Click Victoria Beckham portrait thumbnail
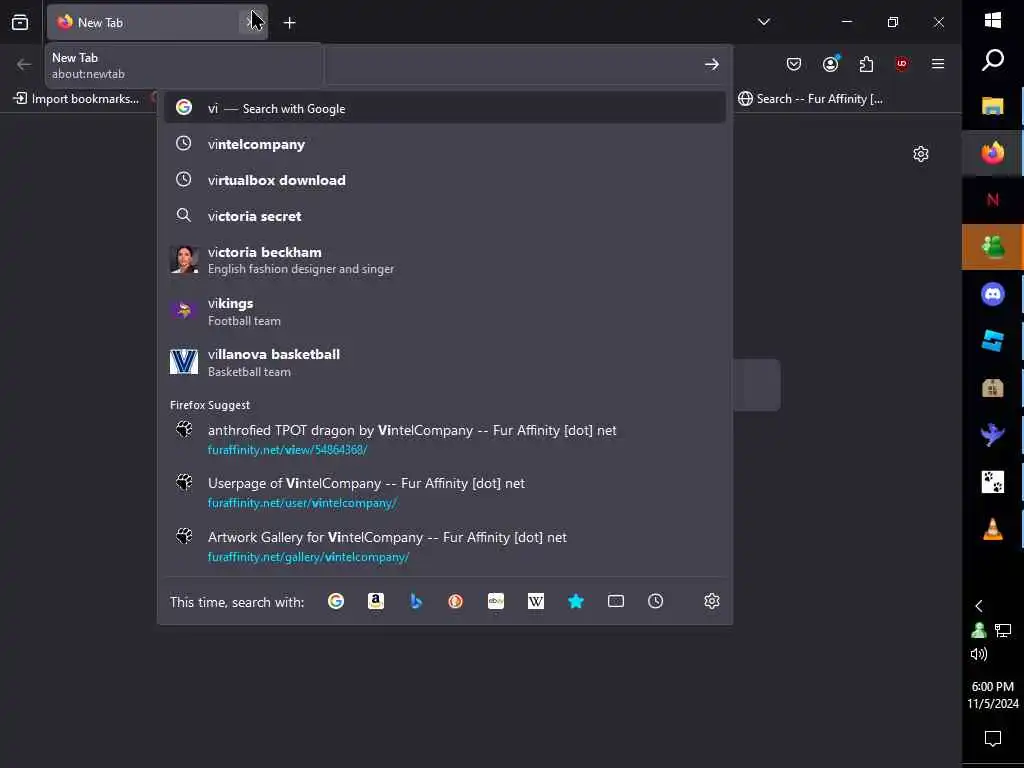Image resolution: width=1024 pixels, height=768 pixels. 184,259
